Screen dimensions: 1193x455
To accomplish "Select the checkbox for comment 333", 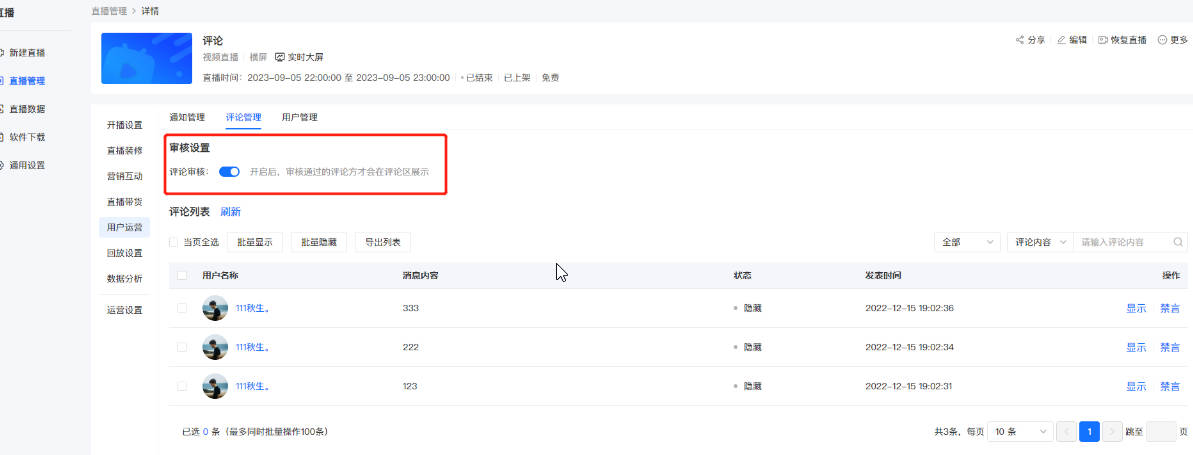I will (x=182, y=308).
